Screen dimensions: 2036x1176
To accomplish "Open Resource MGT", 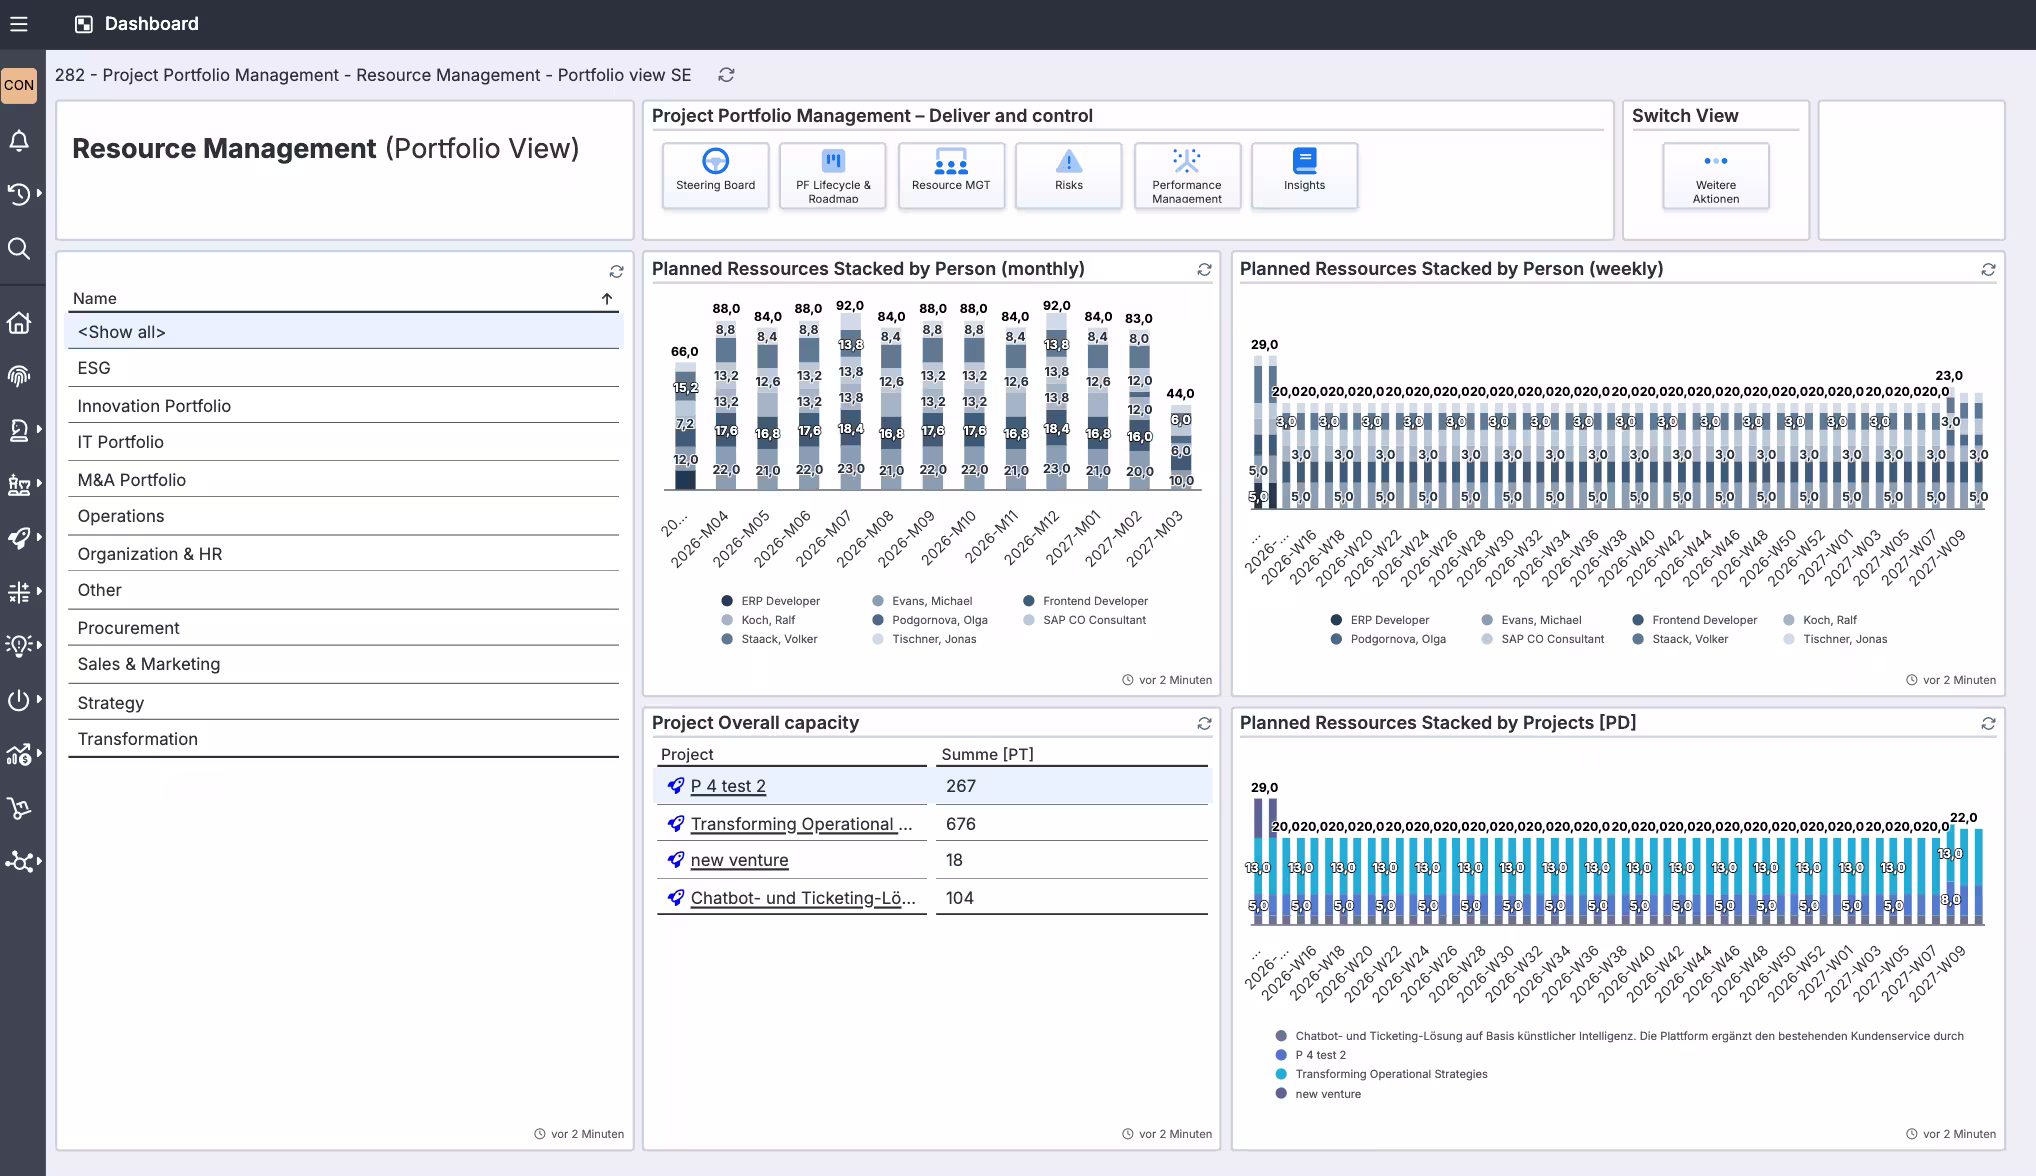I will pyautogui.click(x=951, y=176).
